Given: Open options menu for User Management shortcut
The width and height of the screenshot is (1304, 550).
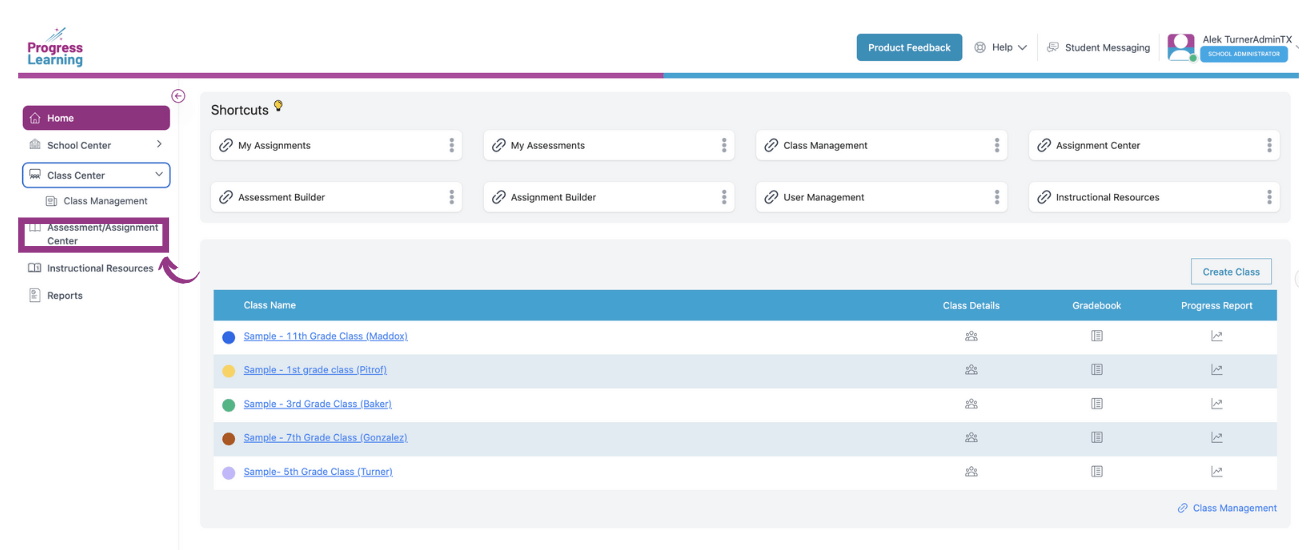Looking at the screenshot, I should [997, 197].
